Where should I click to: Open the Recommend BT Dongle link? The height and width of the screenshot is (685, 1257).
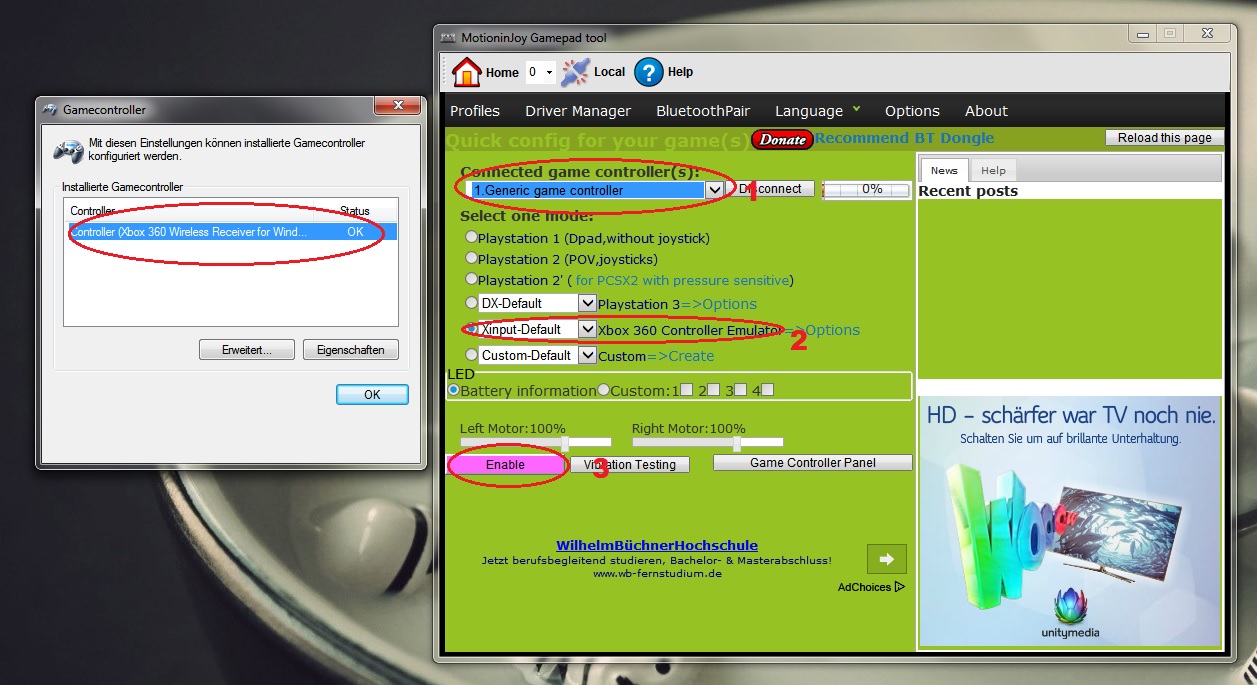[904, 138]
